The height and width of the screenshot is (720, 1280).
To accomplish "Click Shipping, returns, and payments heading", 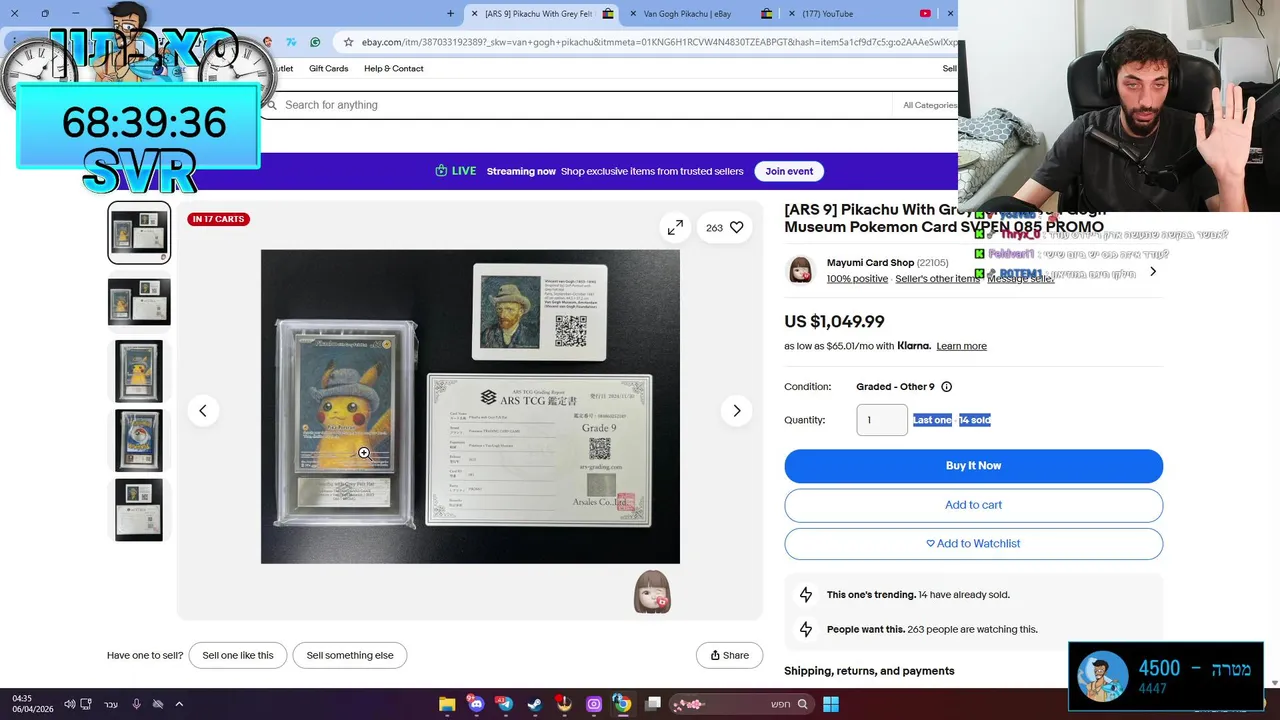I will 869,671.
